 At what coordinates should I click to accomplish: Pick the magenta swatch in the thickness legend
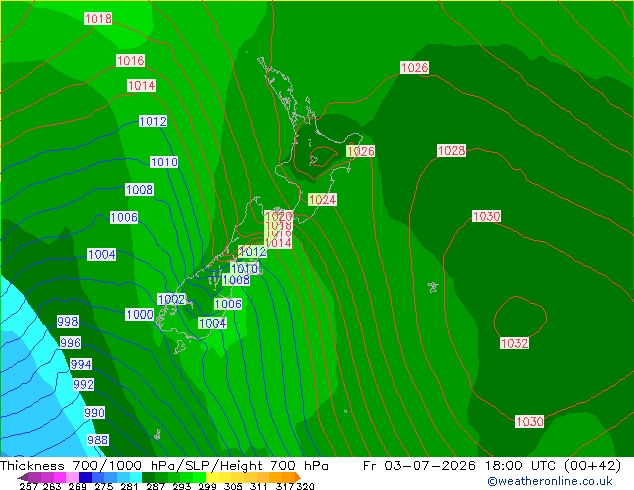click(59, 477)
